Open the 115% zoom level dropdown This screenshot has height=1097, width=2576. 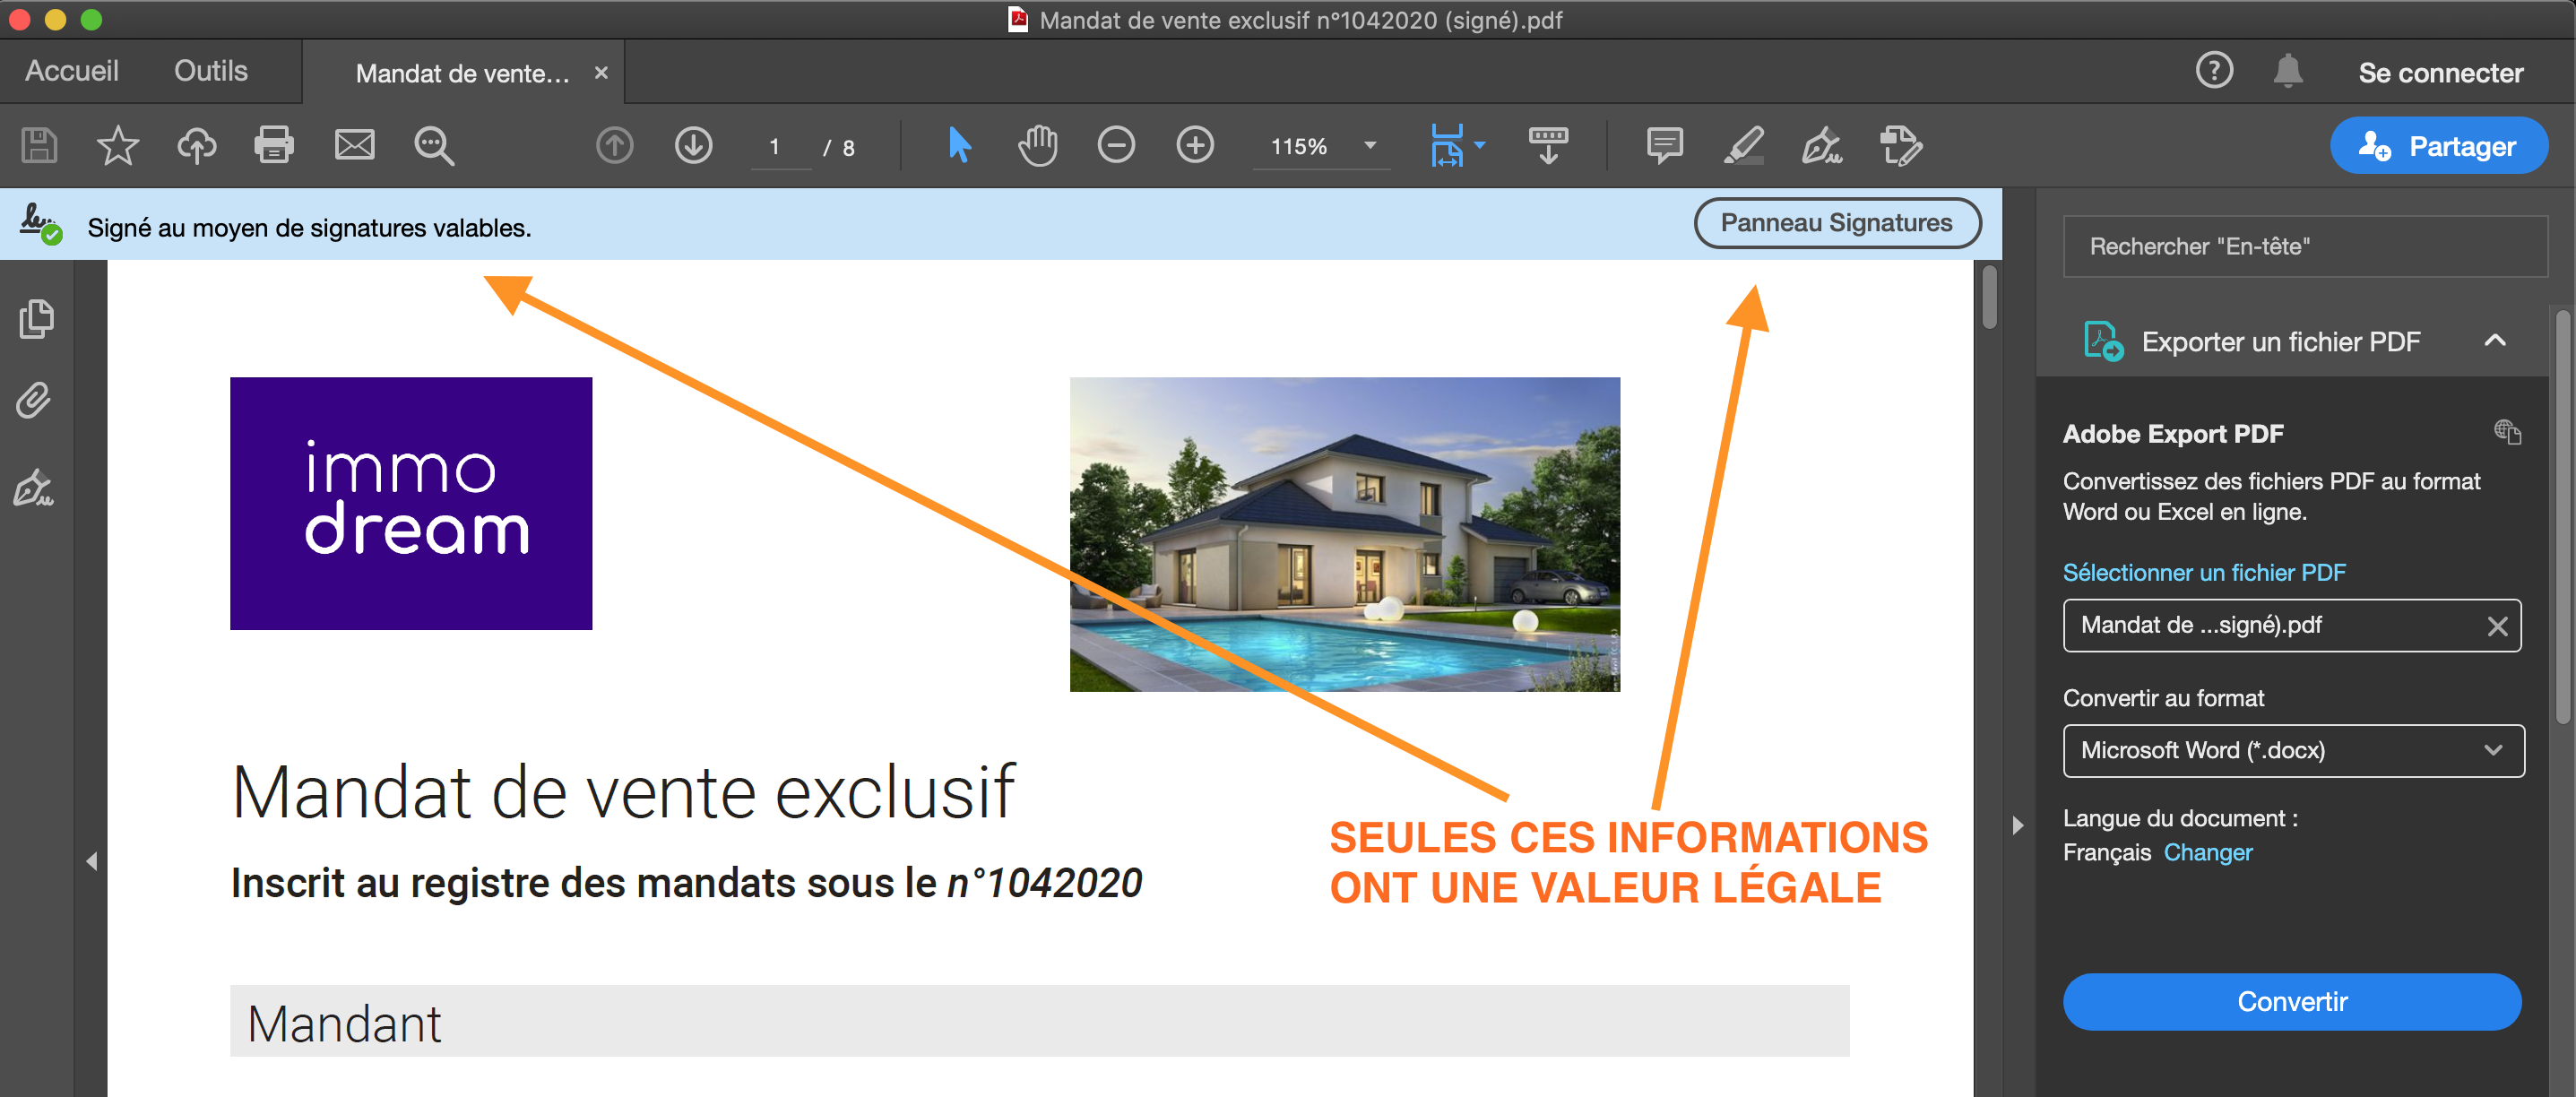point(1370,146)
